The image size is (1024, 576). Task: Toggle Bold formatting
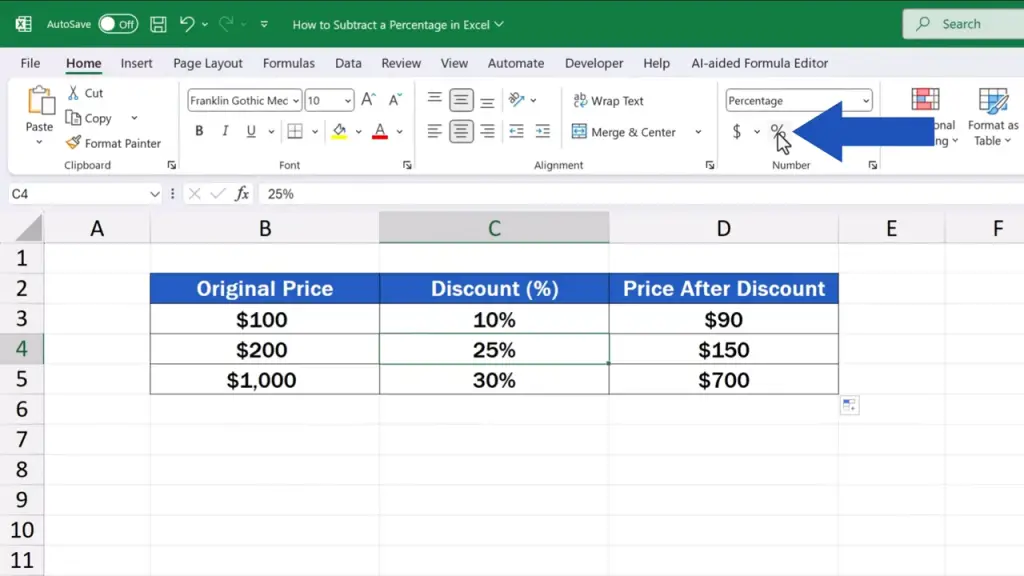coord(199,131)
